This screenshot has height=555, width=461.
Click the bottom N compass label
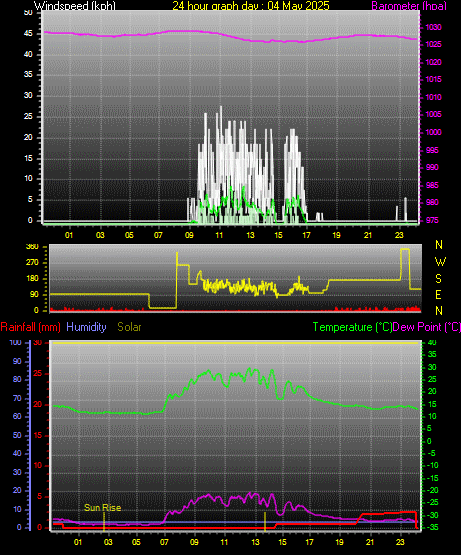[439, 311]
